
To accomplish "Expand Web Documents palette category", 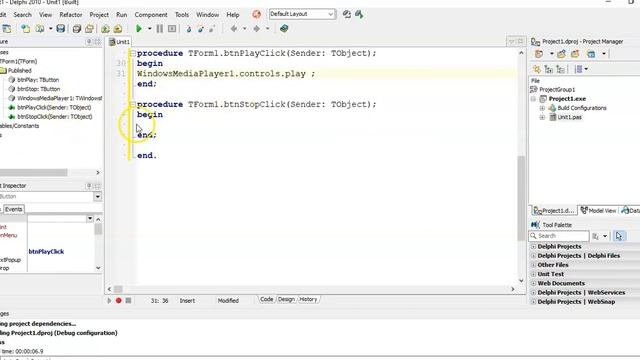I will click(533, 283).
